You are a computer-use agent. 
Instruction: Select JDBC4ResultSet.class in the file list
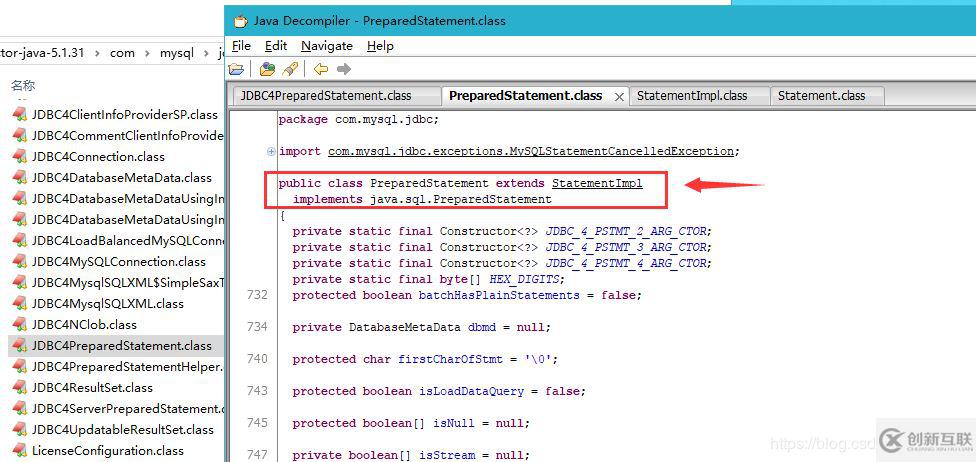click(x=92, y=387)
